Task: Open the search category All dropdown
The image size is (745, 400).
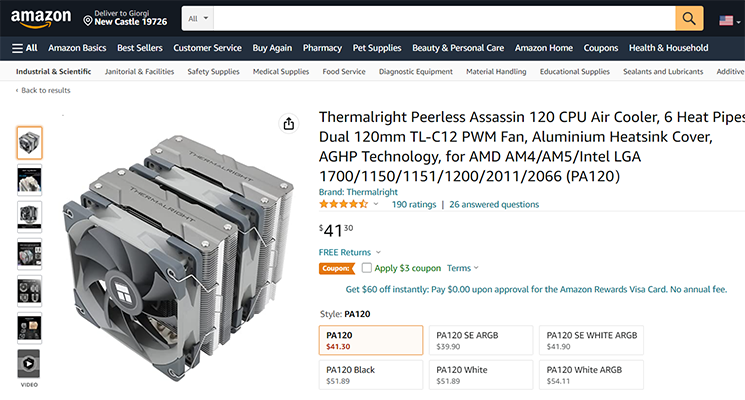Action: (x=198, y=19)
